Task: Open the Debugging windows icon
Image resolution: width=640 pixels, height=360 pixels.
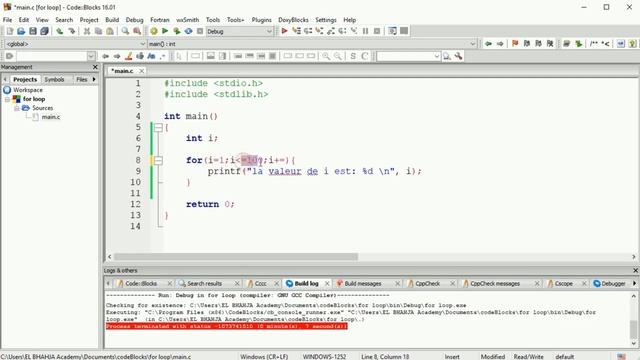Action: (392, 31)
